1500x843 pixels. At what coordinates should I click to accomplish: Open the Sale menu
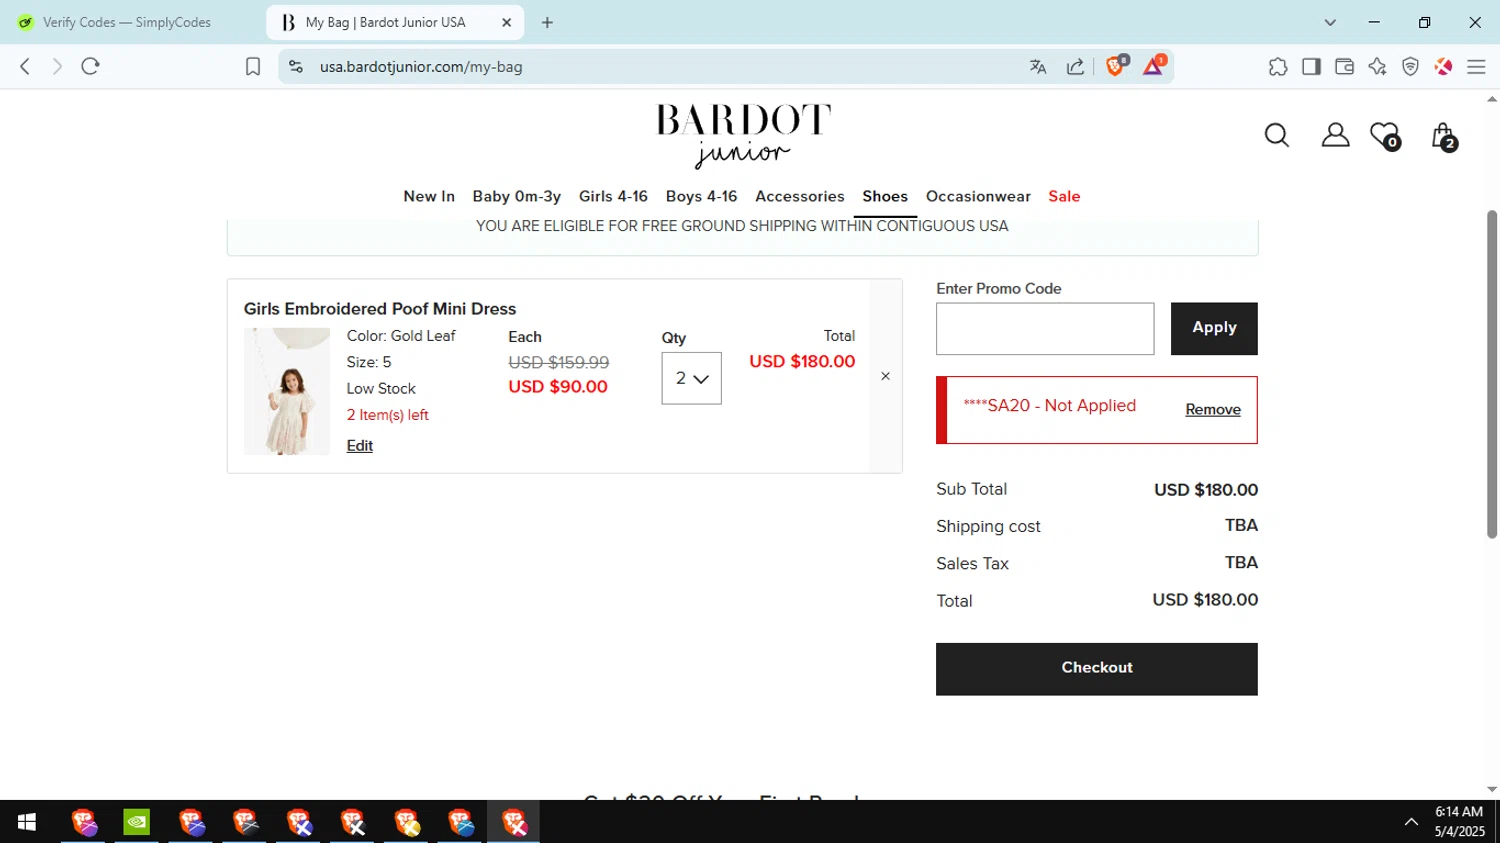[1064, 196]
